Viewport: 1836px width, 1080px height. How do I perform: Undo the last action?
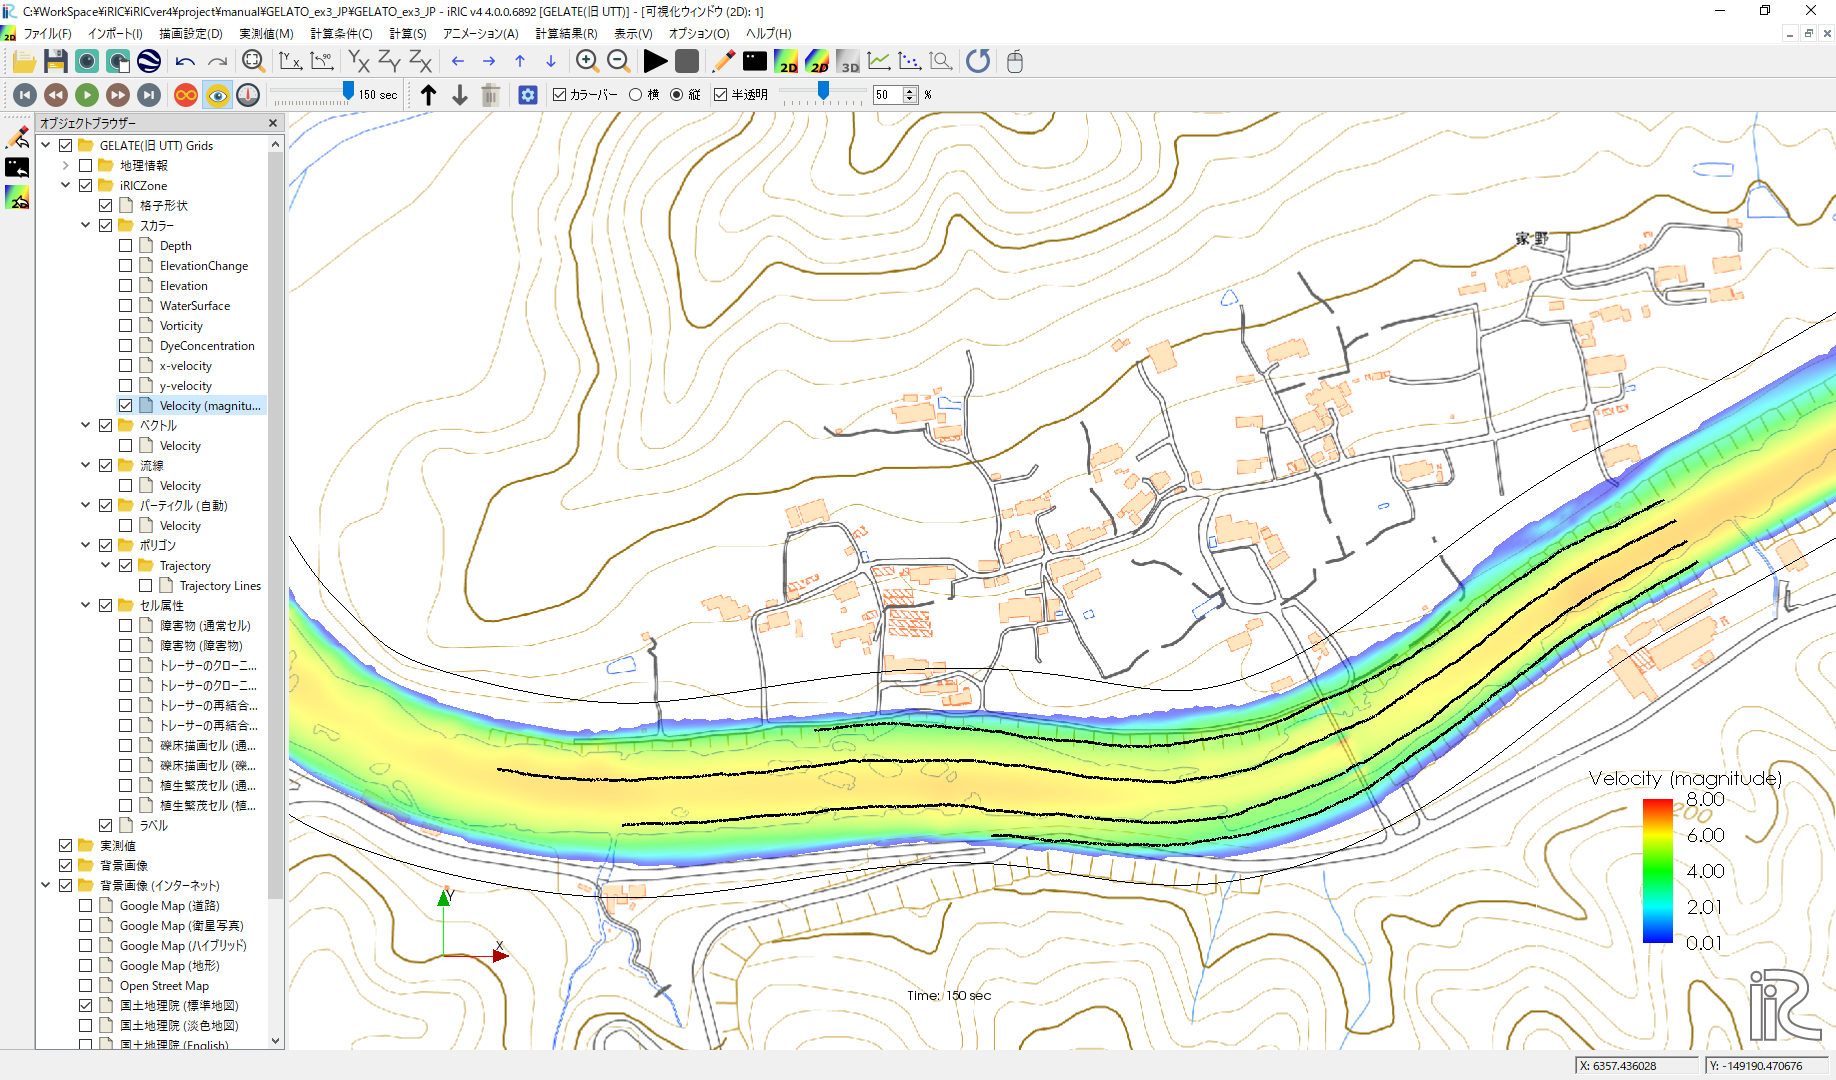tap(185, 62)
